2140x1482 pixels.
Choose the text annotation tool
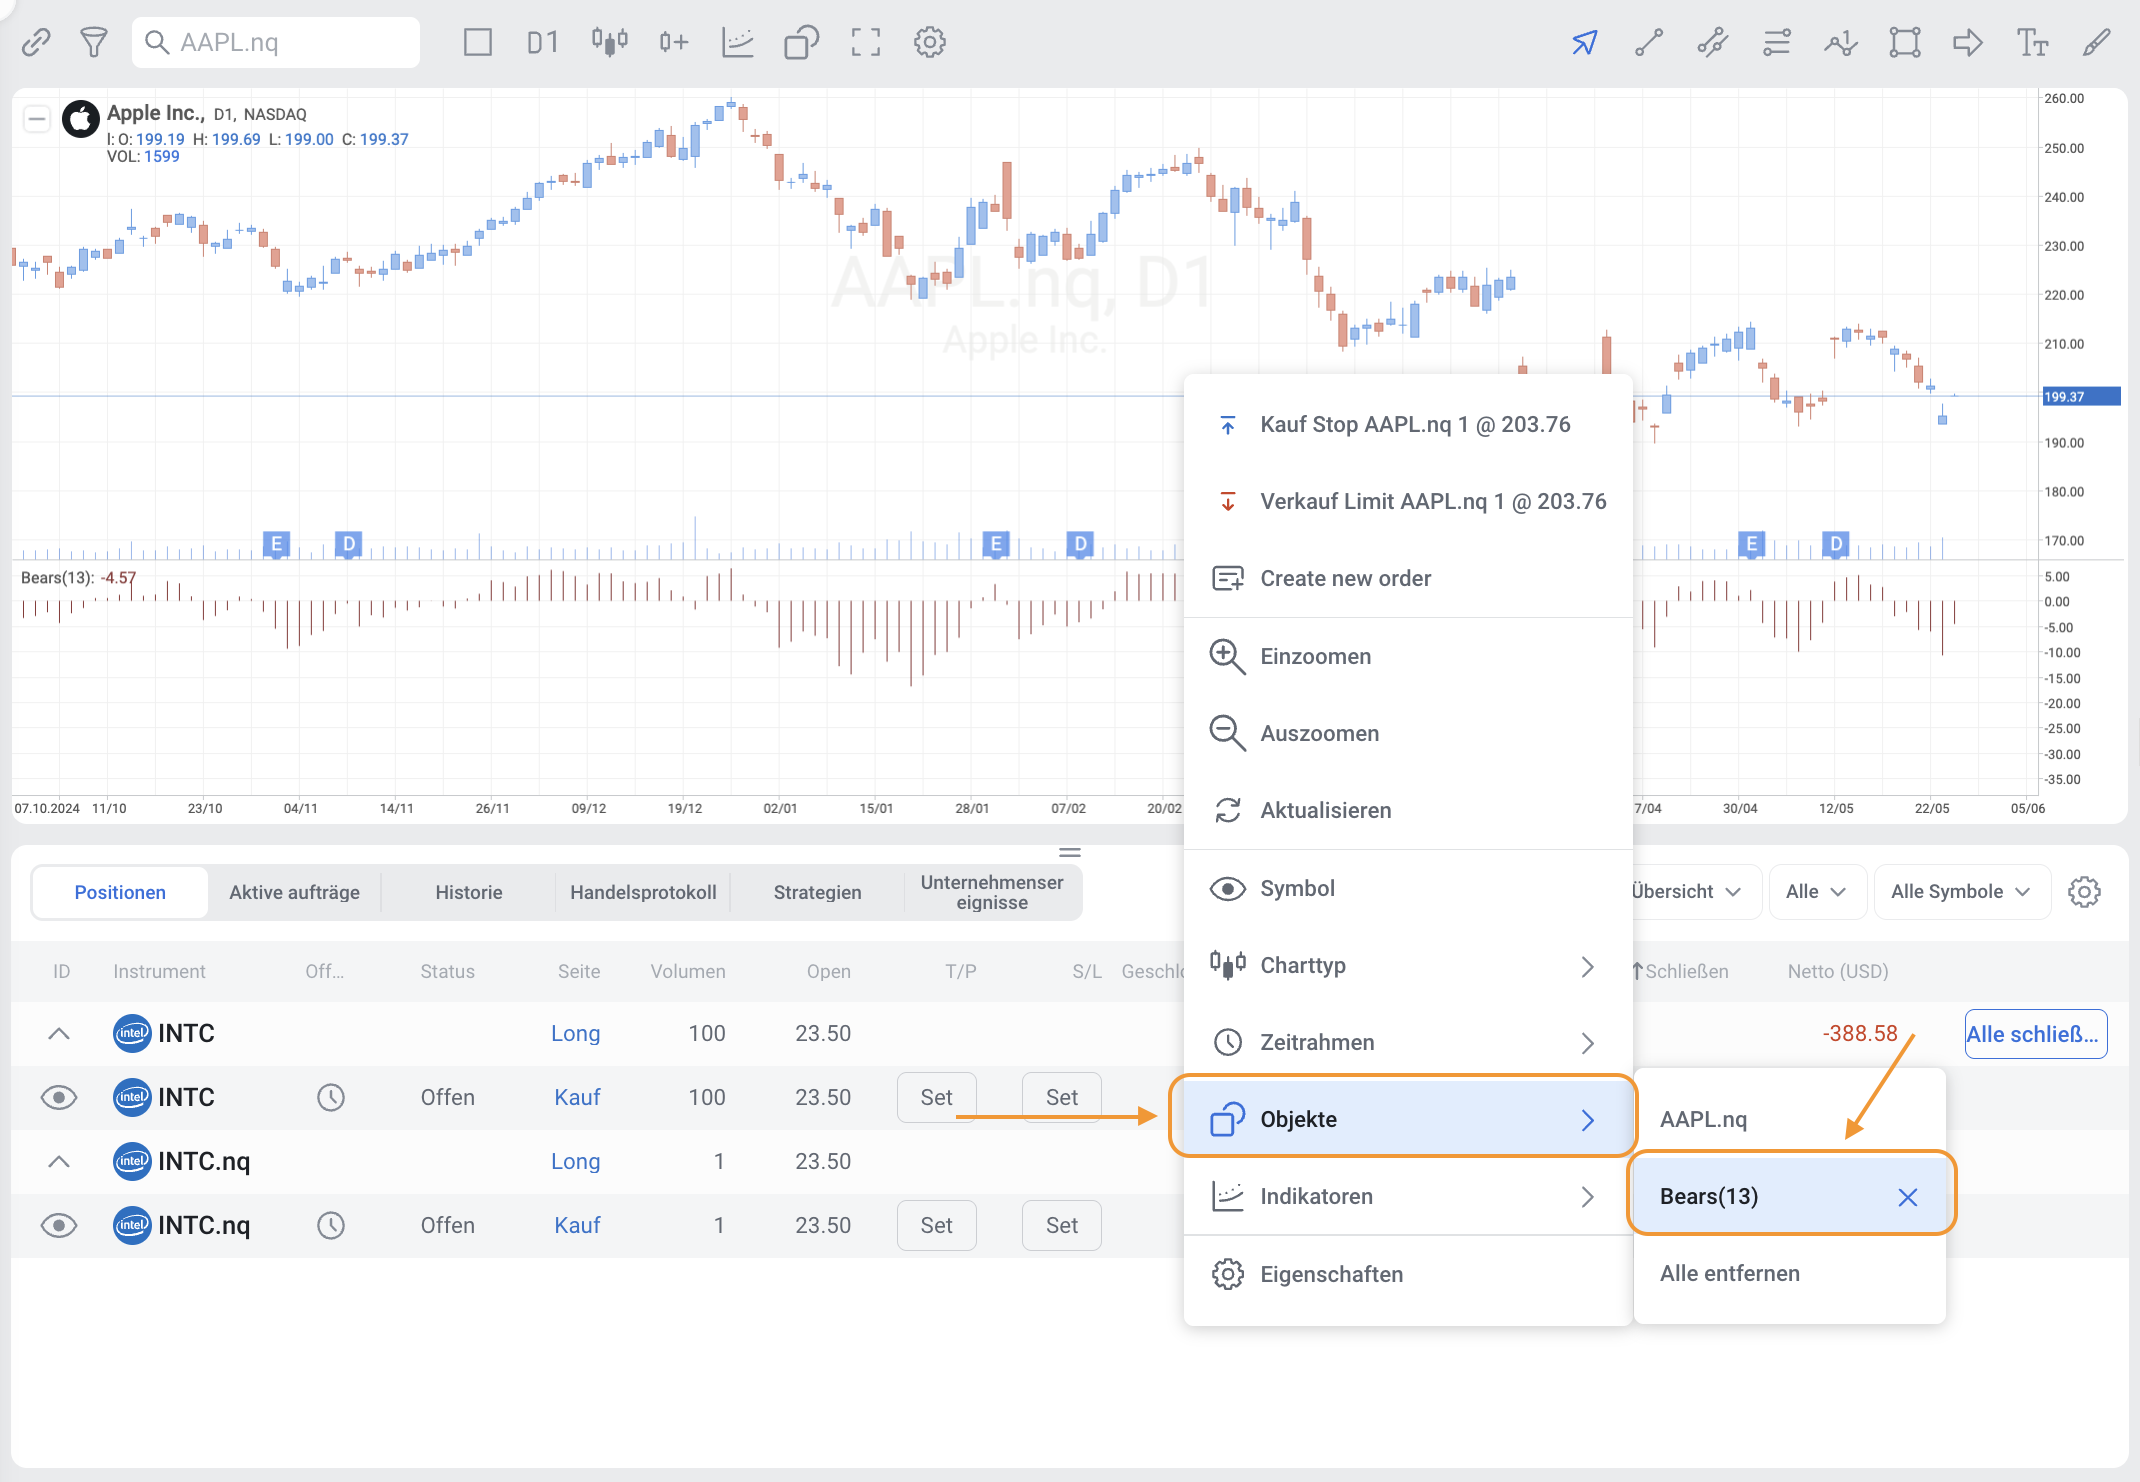click(x=2032, y=42)
